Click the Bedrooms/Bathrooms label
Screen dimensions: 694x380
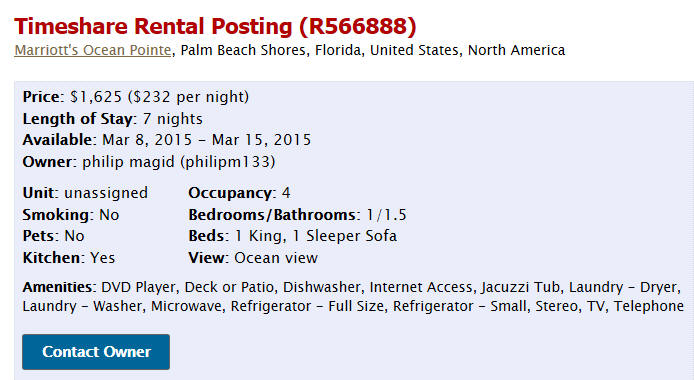click(x=272, y=215)
